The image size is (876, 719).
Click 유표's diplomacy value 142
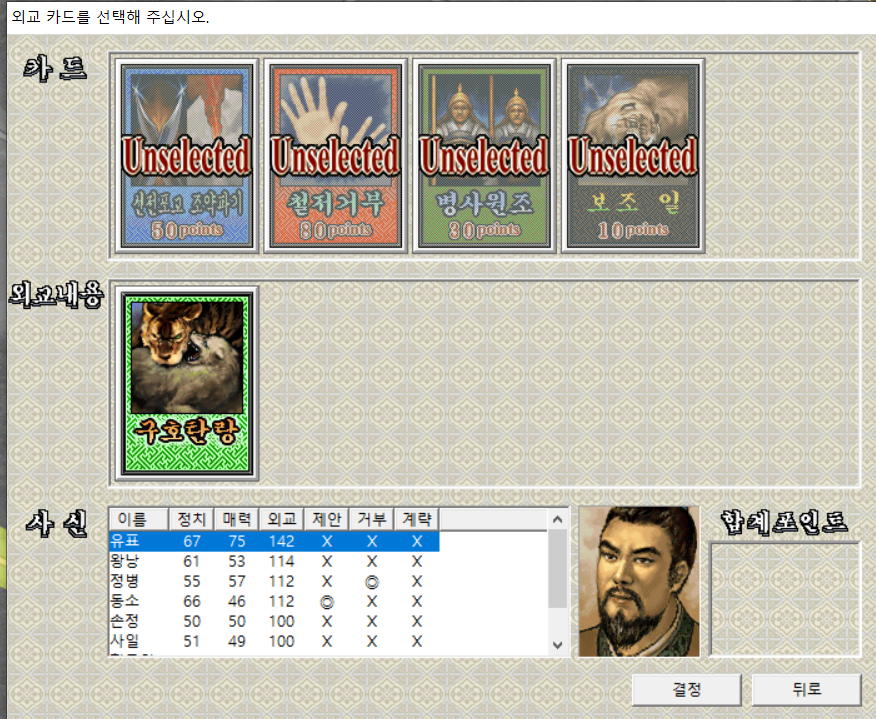pyautogui.click(x=282, y=541)
